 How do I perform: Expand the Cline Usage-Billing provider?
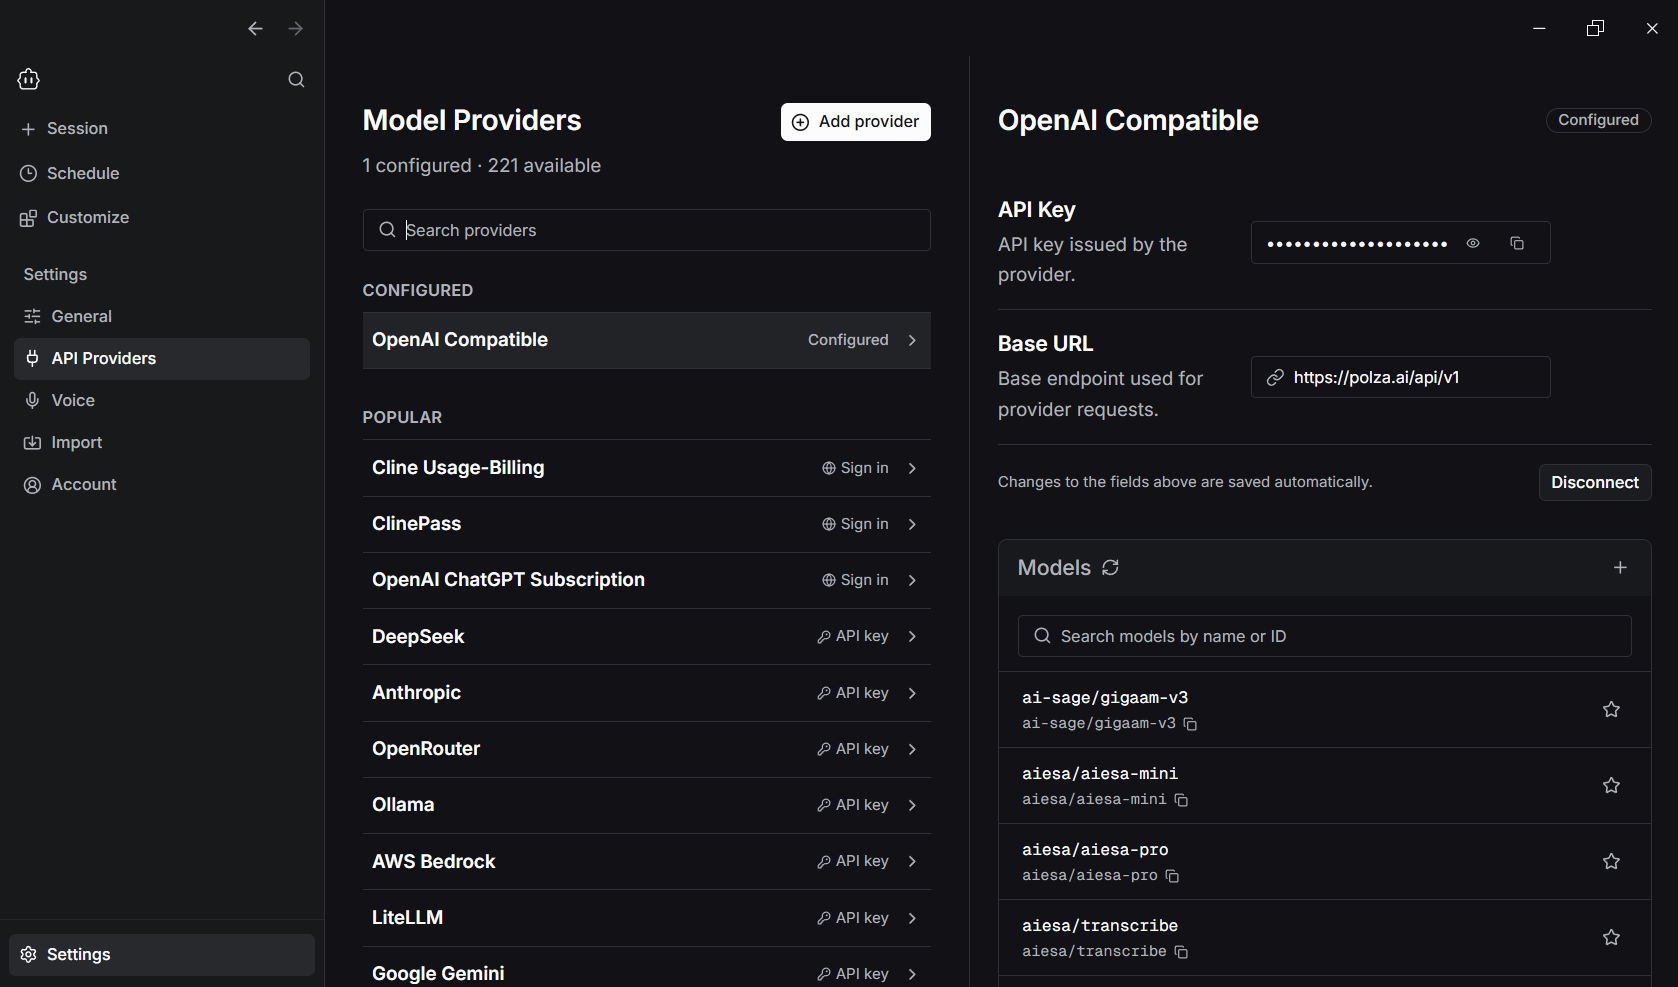[646, 468]
